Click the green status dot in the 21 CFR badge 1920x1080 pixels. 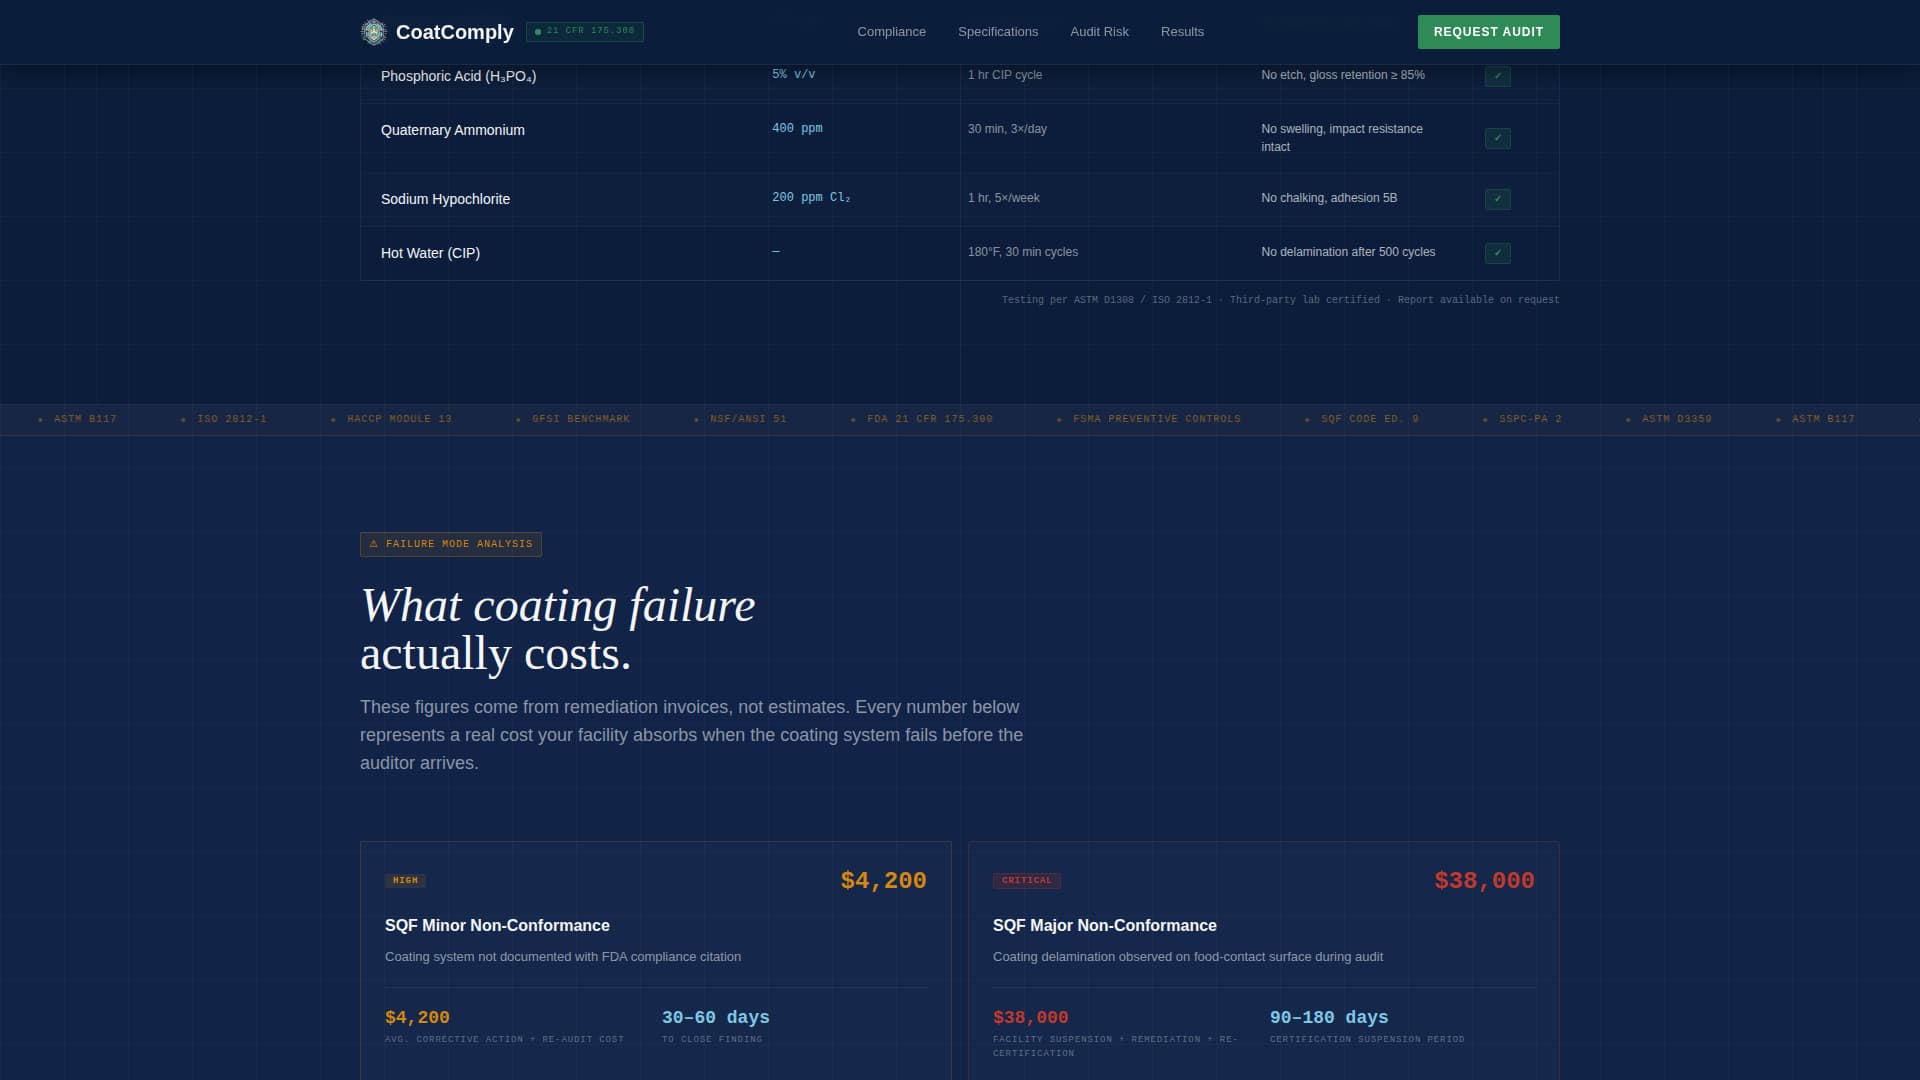pyautogui.click(x=540, y=31)
